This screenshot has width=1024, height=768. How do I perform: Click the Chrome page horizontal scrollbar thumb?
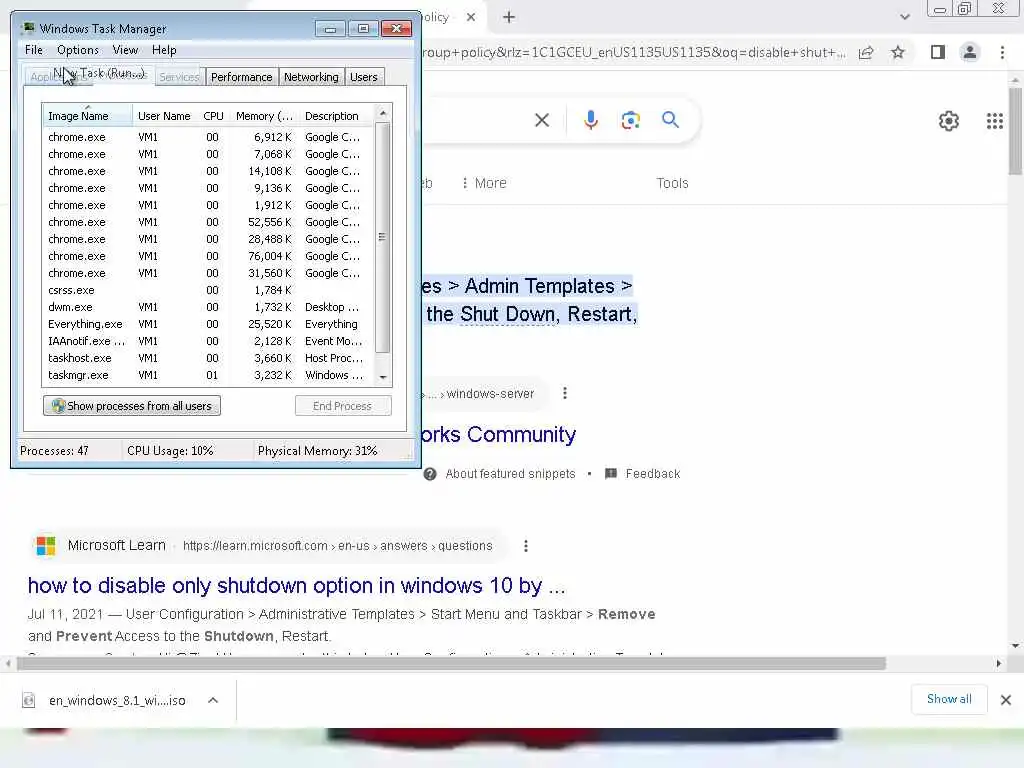[x=451, y=664]
